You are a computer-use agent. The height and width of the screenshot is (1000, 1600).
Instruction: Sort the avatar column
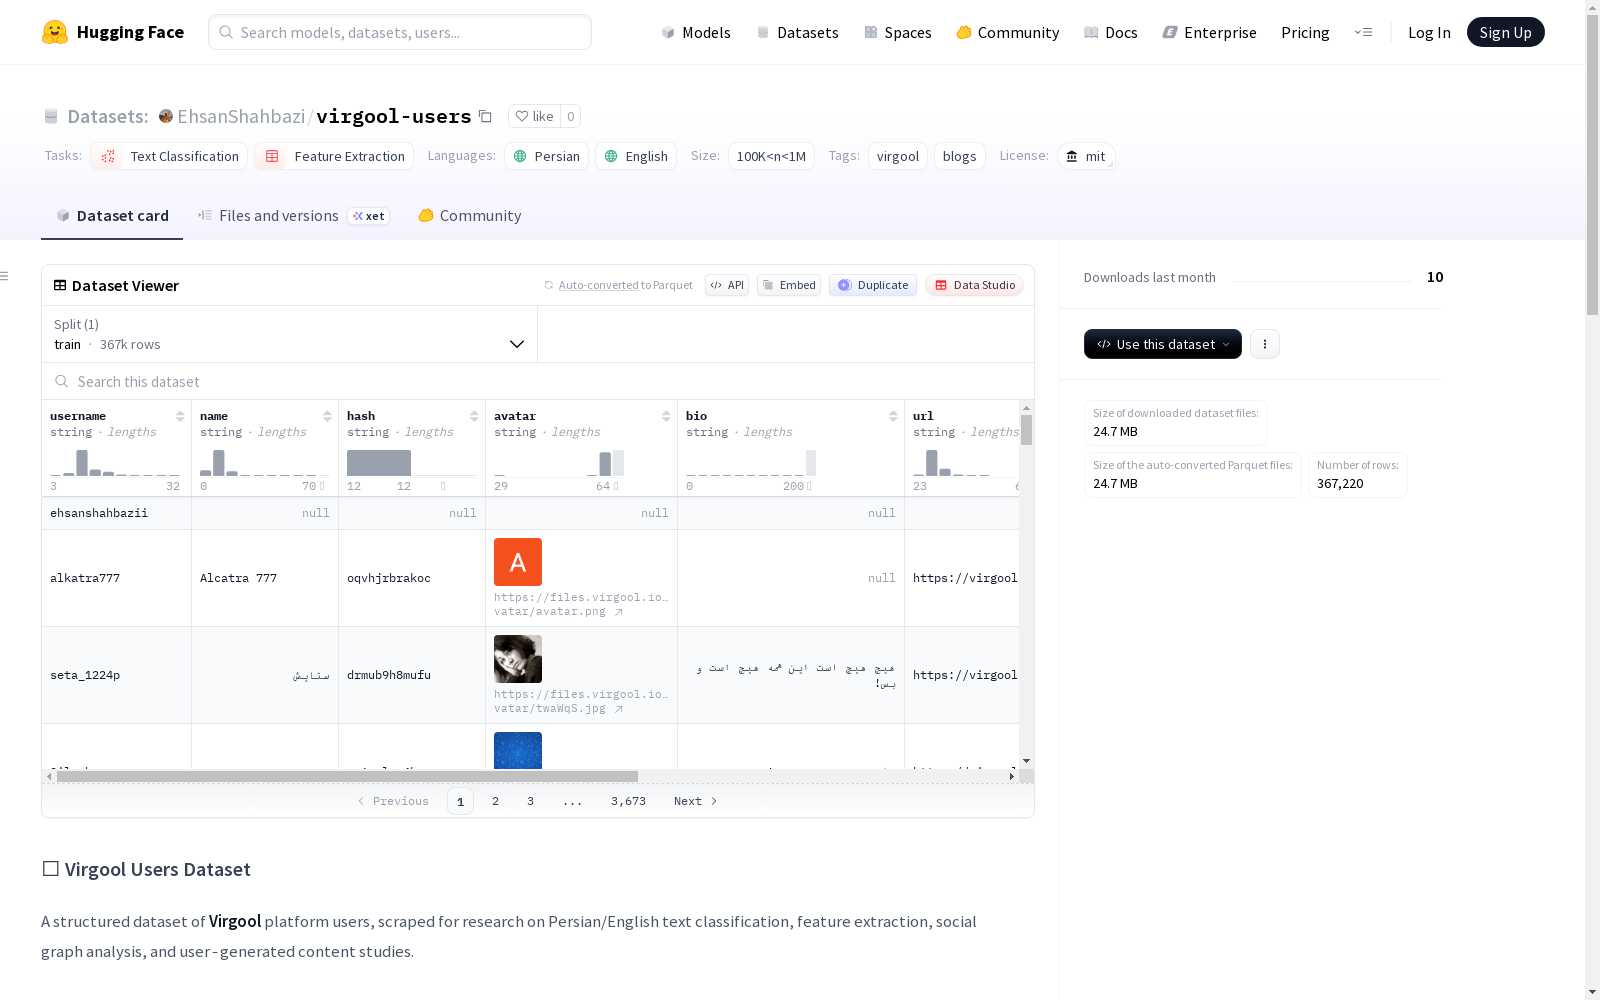[x=666, y=416]
